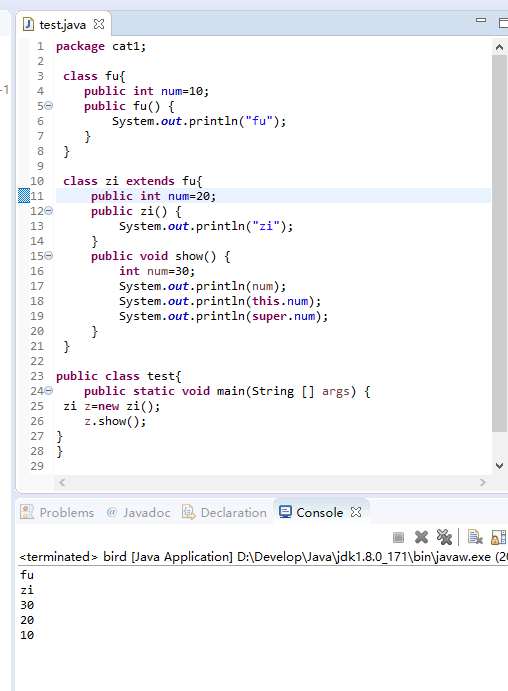This screenshot has width=508, height=691.
Task: Click console output value '10'
Action: tap(27, 635)
